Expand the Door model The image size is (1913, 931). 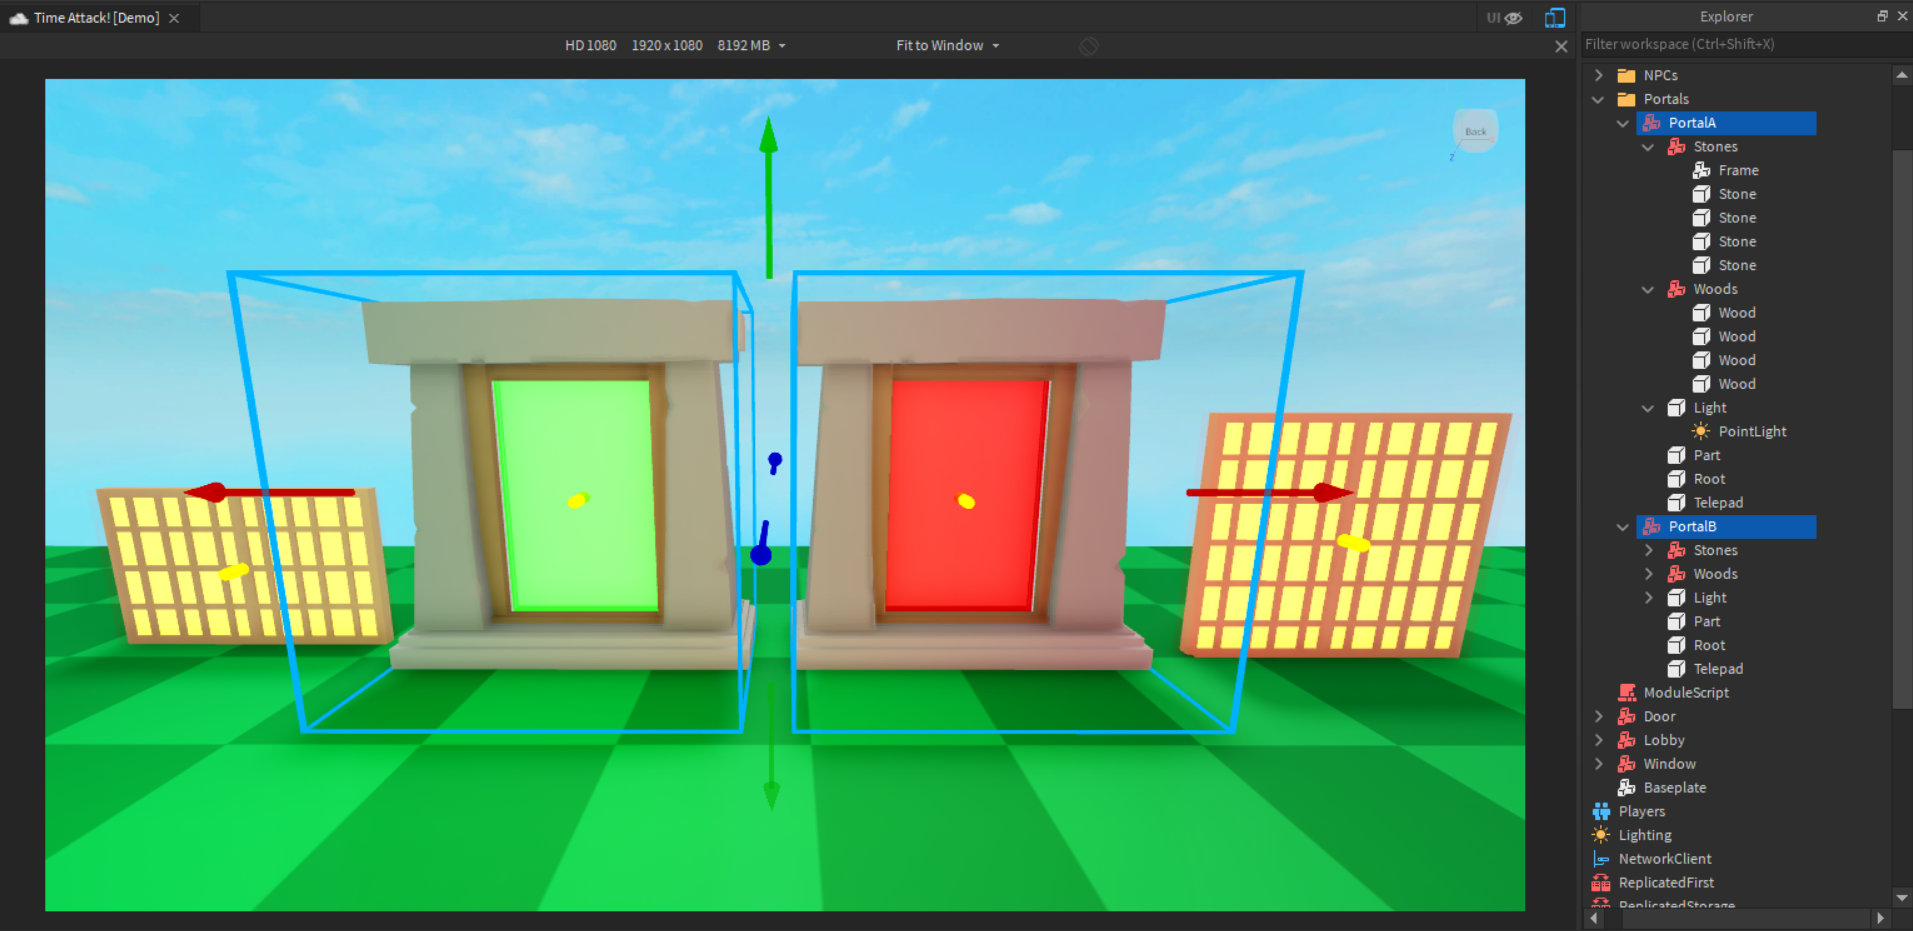(1598, 716)
